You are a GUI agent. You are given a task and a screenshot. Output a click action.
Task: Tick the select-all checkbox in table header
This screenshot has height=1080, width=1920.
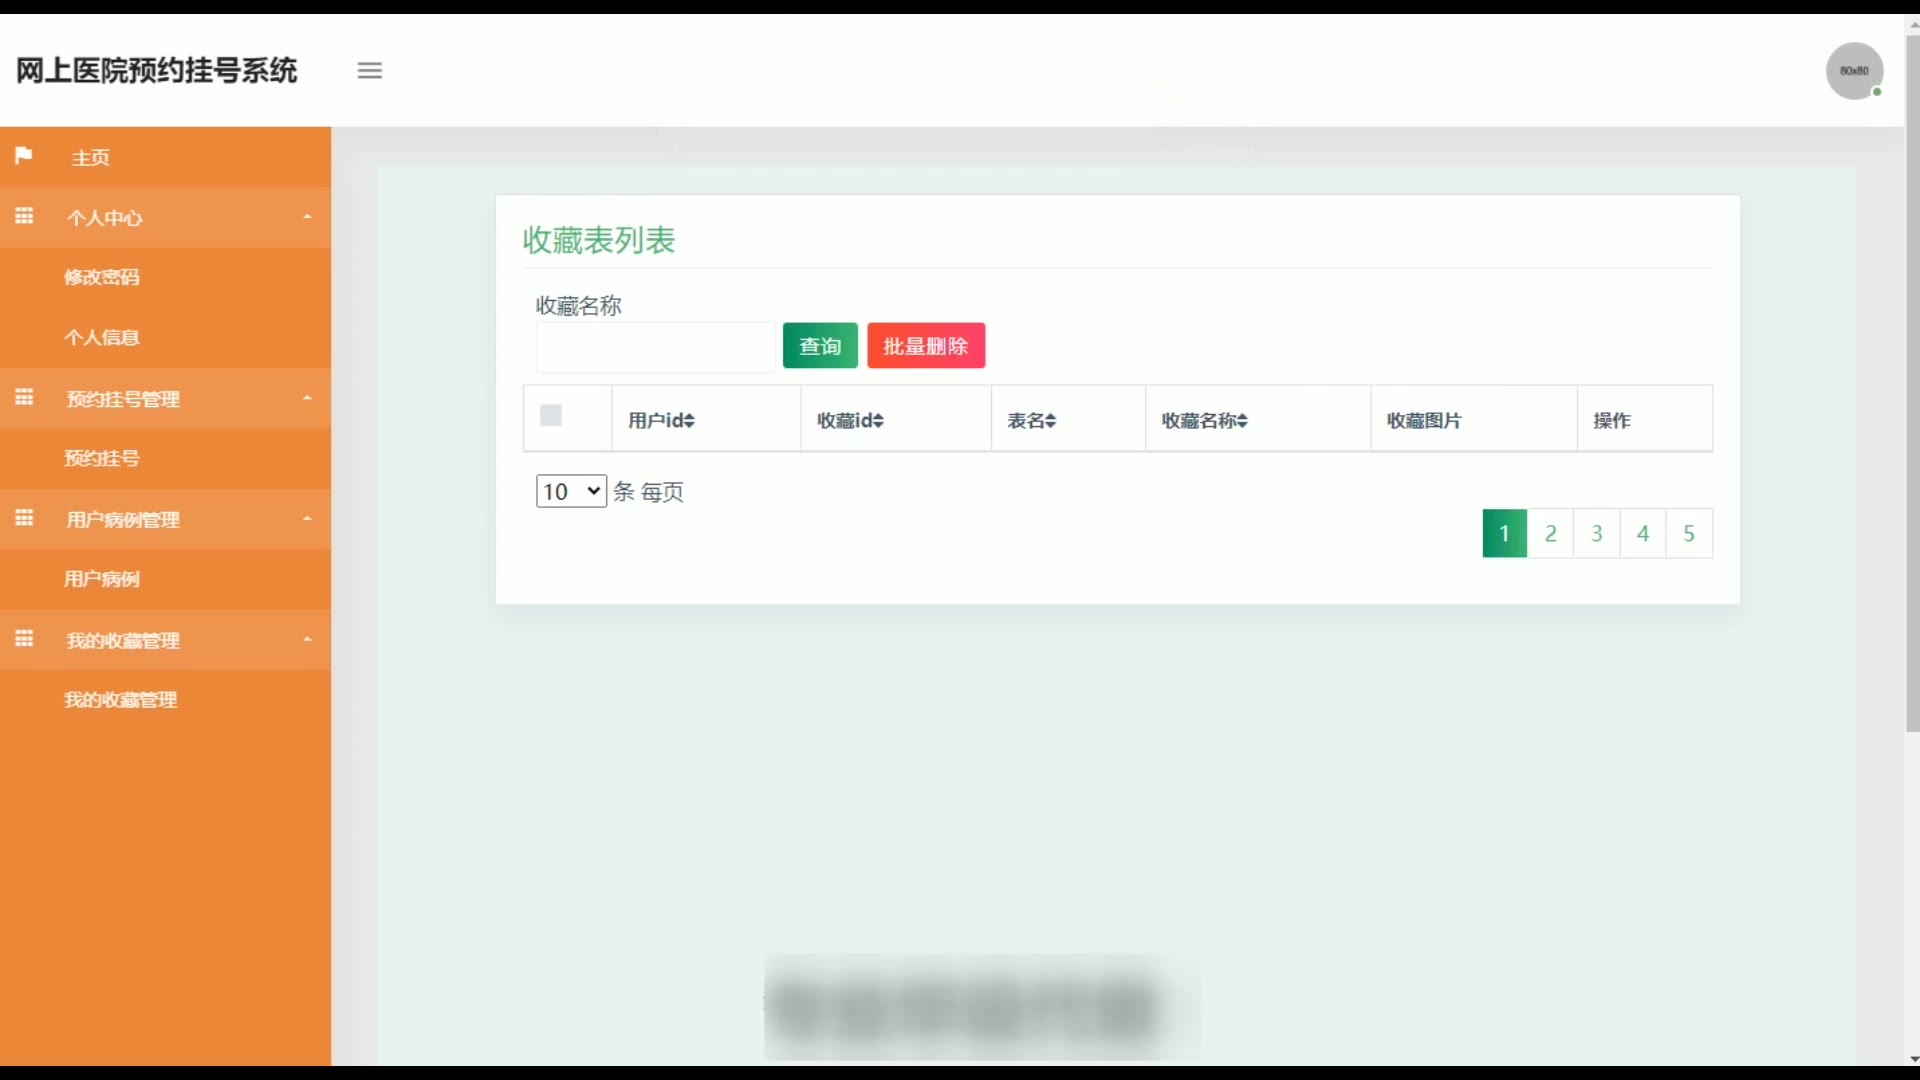551,415
